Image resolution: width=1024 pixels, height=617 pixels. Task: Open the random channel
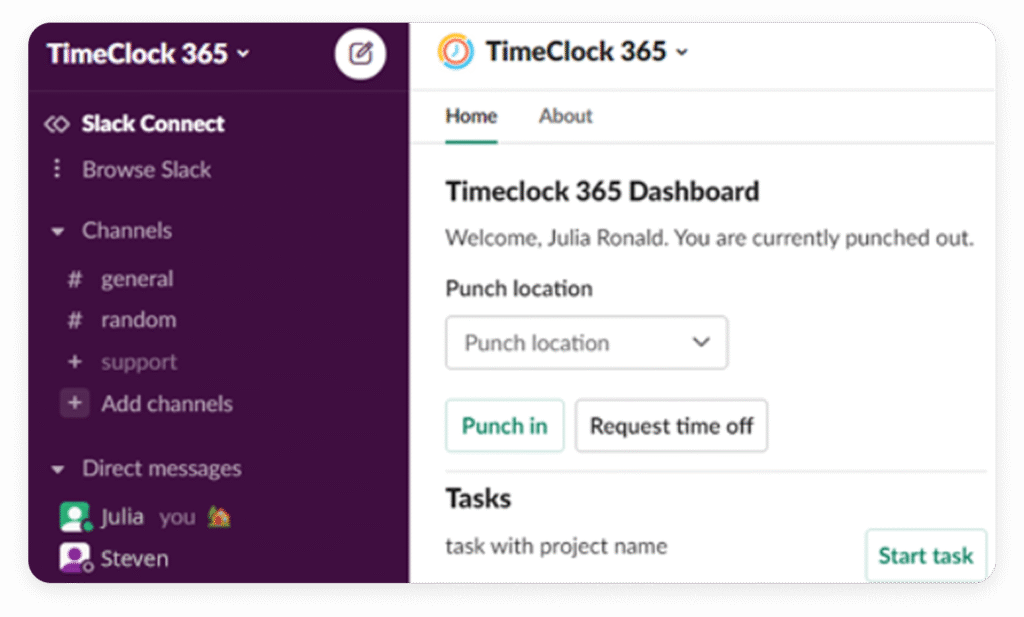pyautogui.click(x=138, y=320)
